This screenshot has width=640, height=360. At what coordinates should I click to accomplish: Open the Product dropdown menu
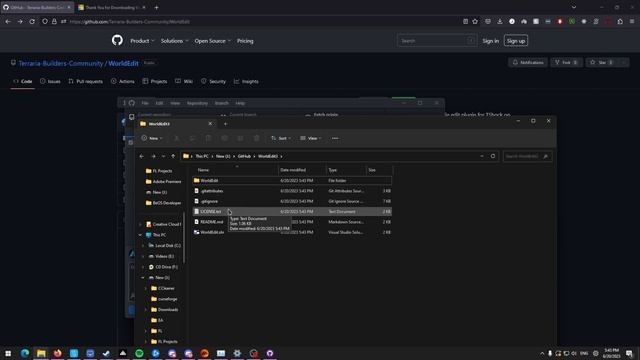point(142,41)
